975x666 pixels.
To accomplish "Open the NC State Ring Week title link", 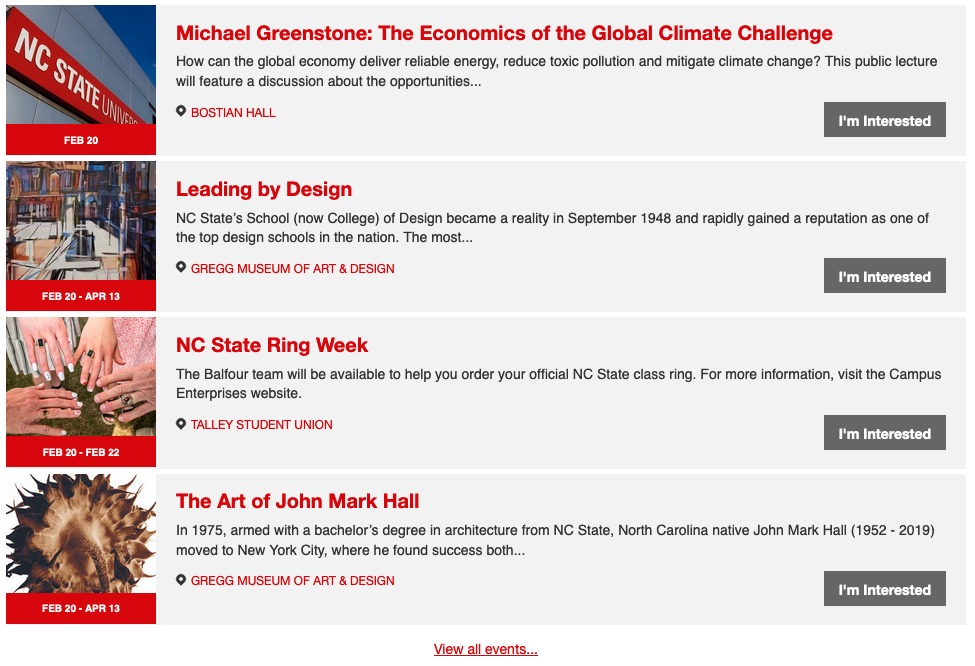I will click(x=272, y=345).
